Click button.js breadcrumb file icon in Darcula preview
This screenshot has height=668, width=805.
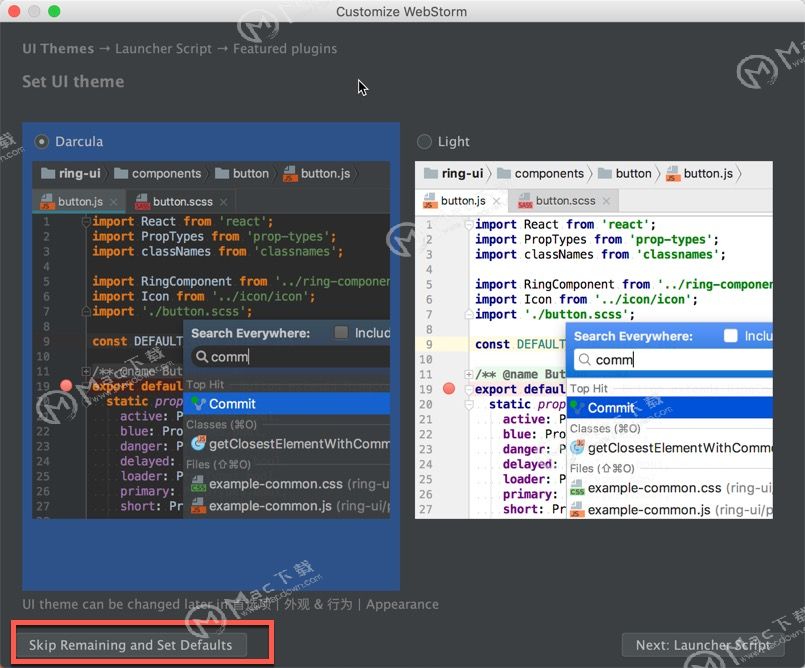[x=290, y=174]
